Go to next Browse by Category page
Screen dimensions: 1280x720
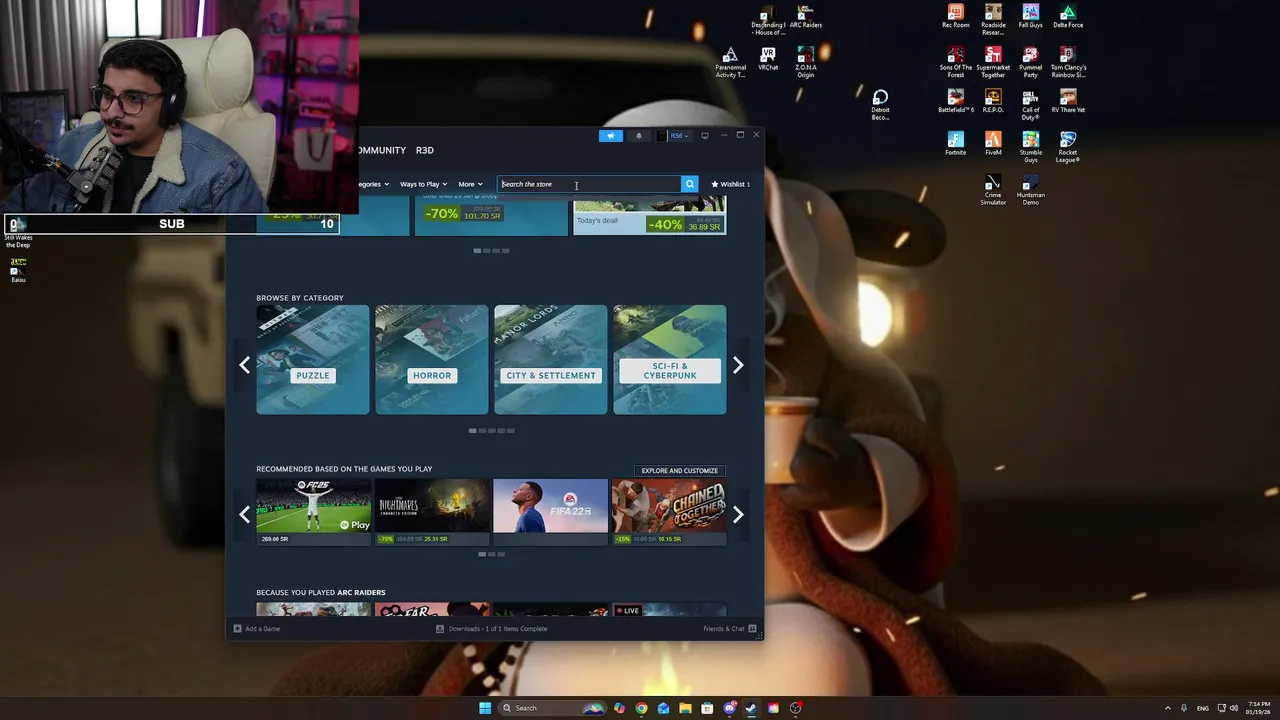click(x=738, y=365)
